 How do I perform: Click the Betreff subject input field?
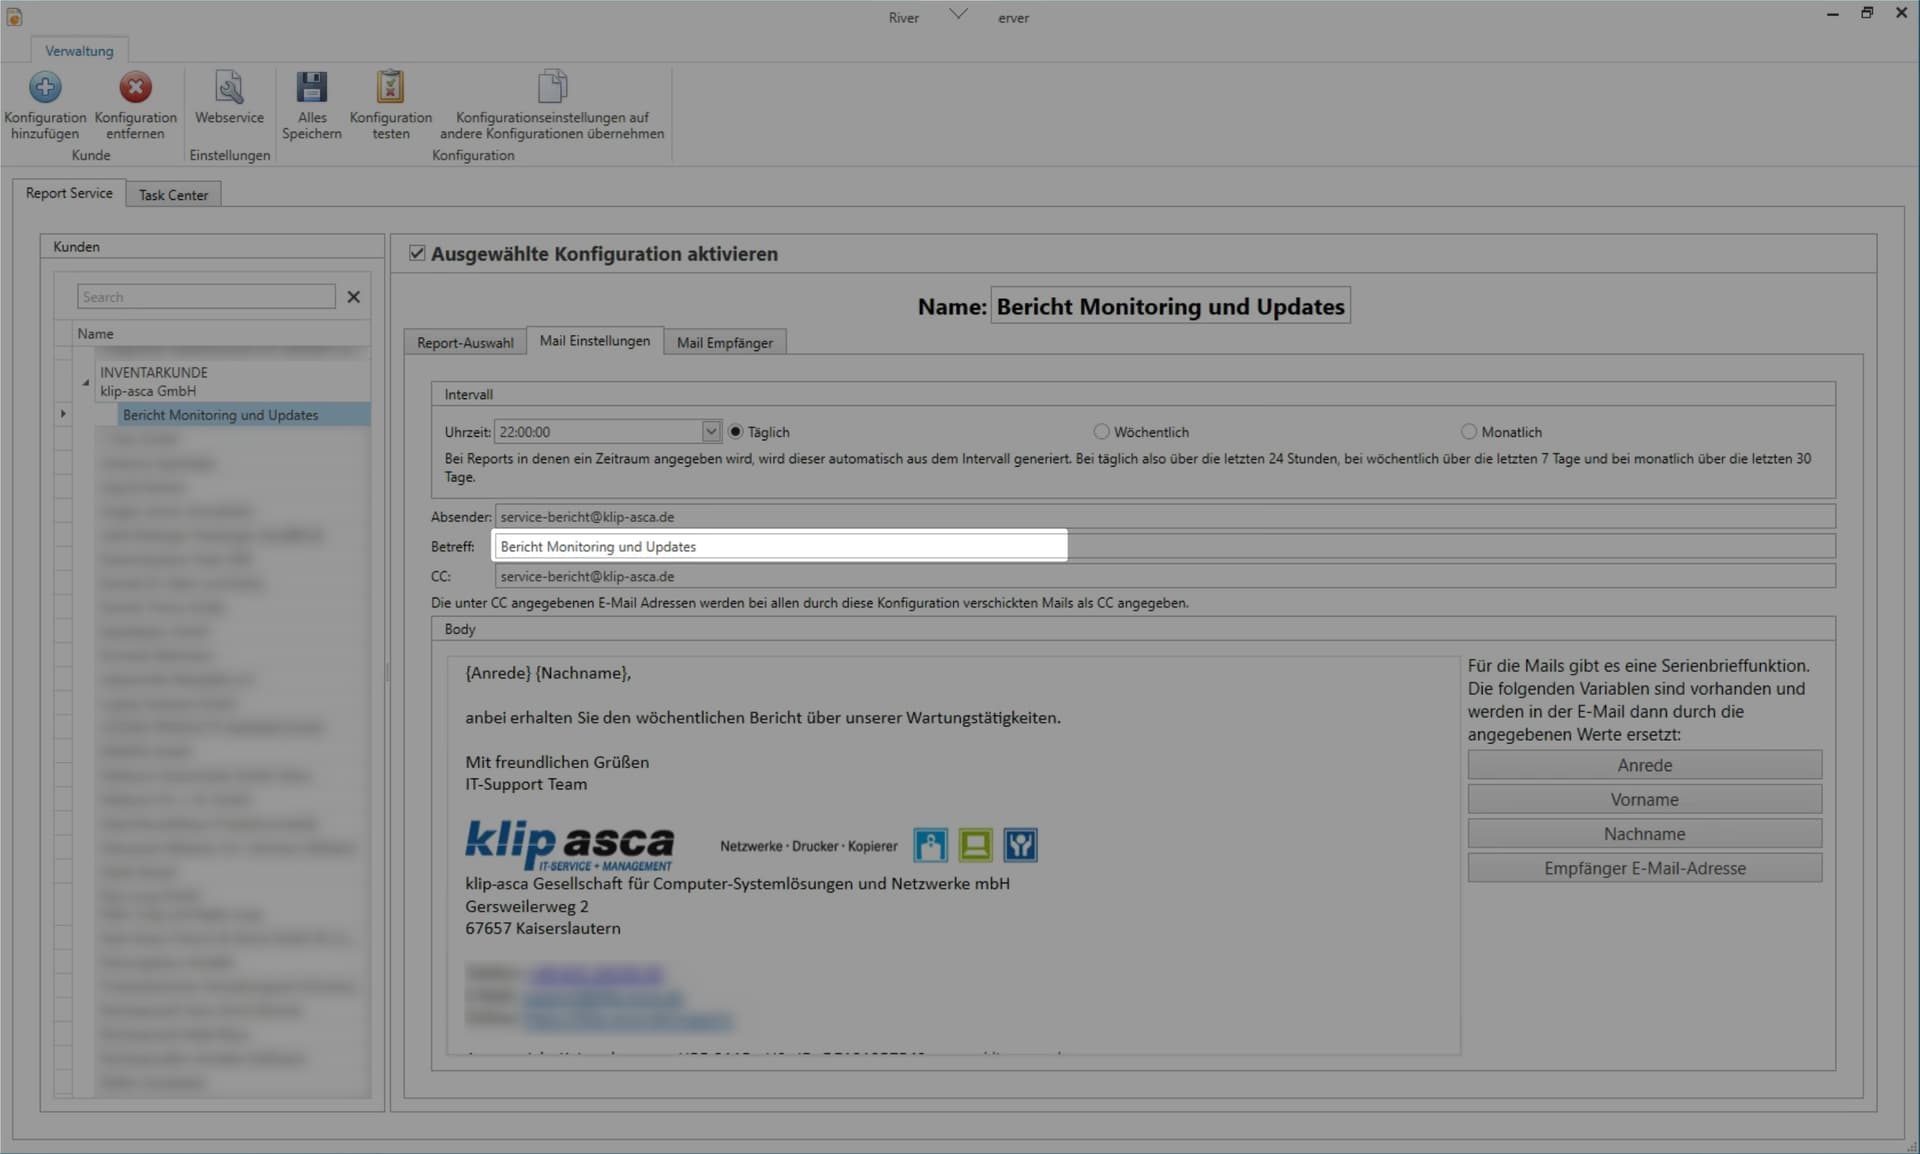click(1165, 547)
